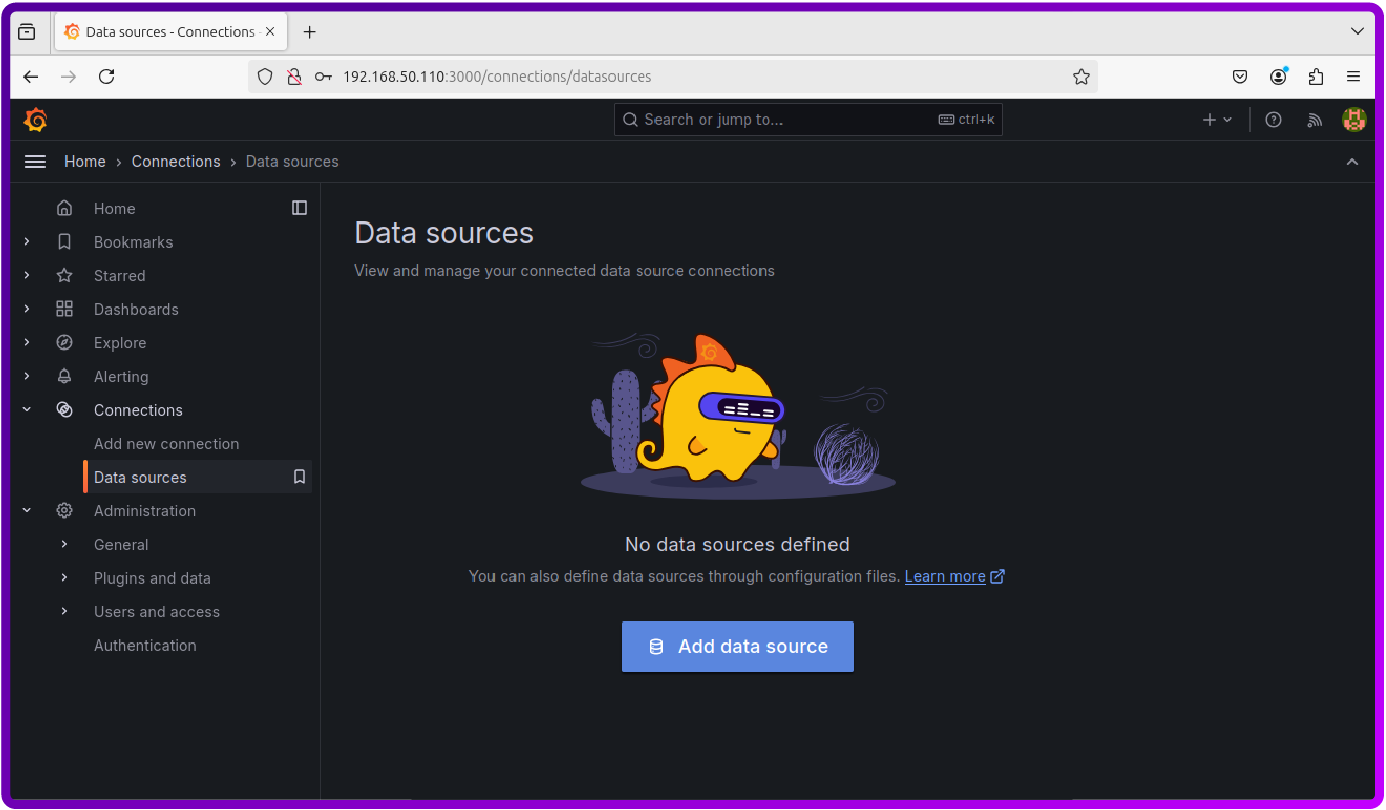This screenshot has width=1386, height=810.
Task: Toggle the navigation menu hamburger
Action: click(x=35, y=161)
